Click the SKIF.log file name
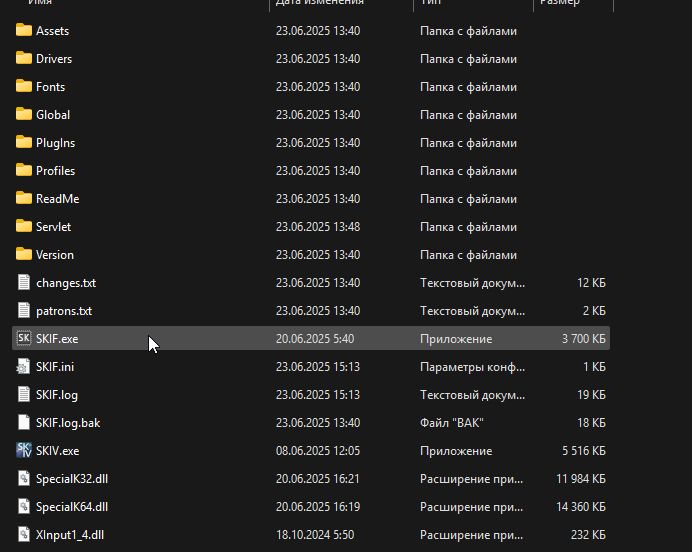Screen dimensions: 692x552 [56, 395]
